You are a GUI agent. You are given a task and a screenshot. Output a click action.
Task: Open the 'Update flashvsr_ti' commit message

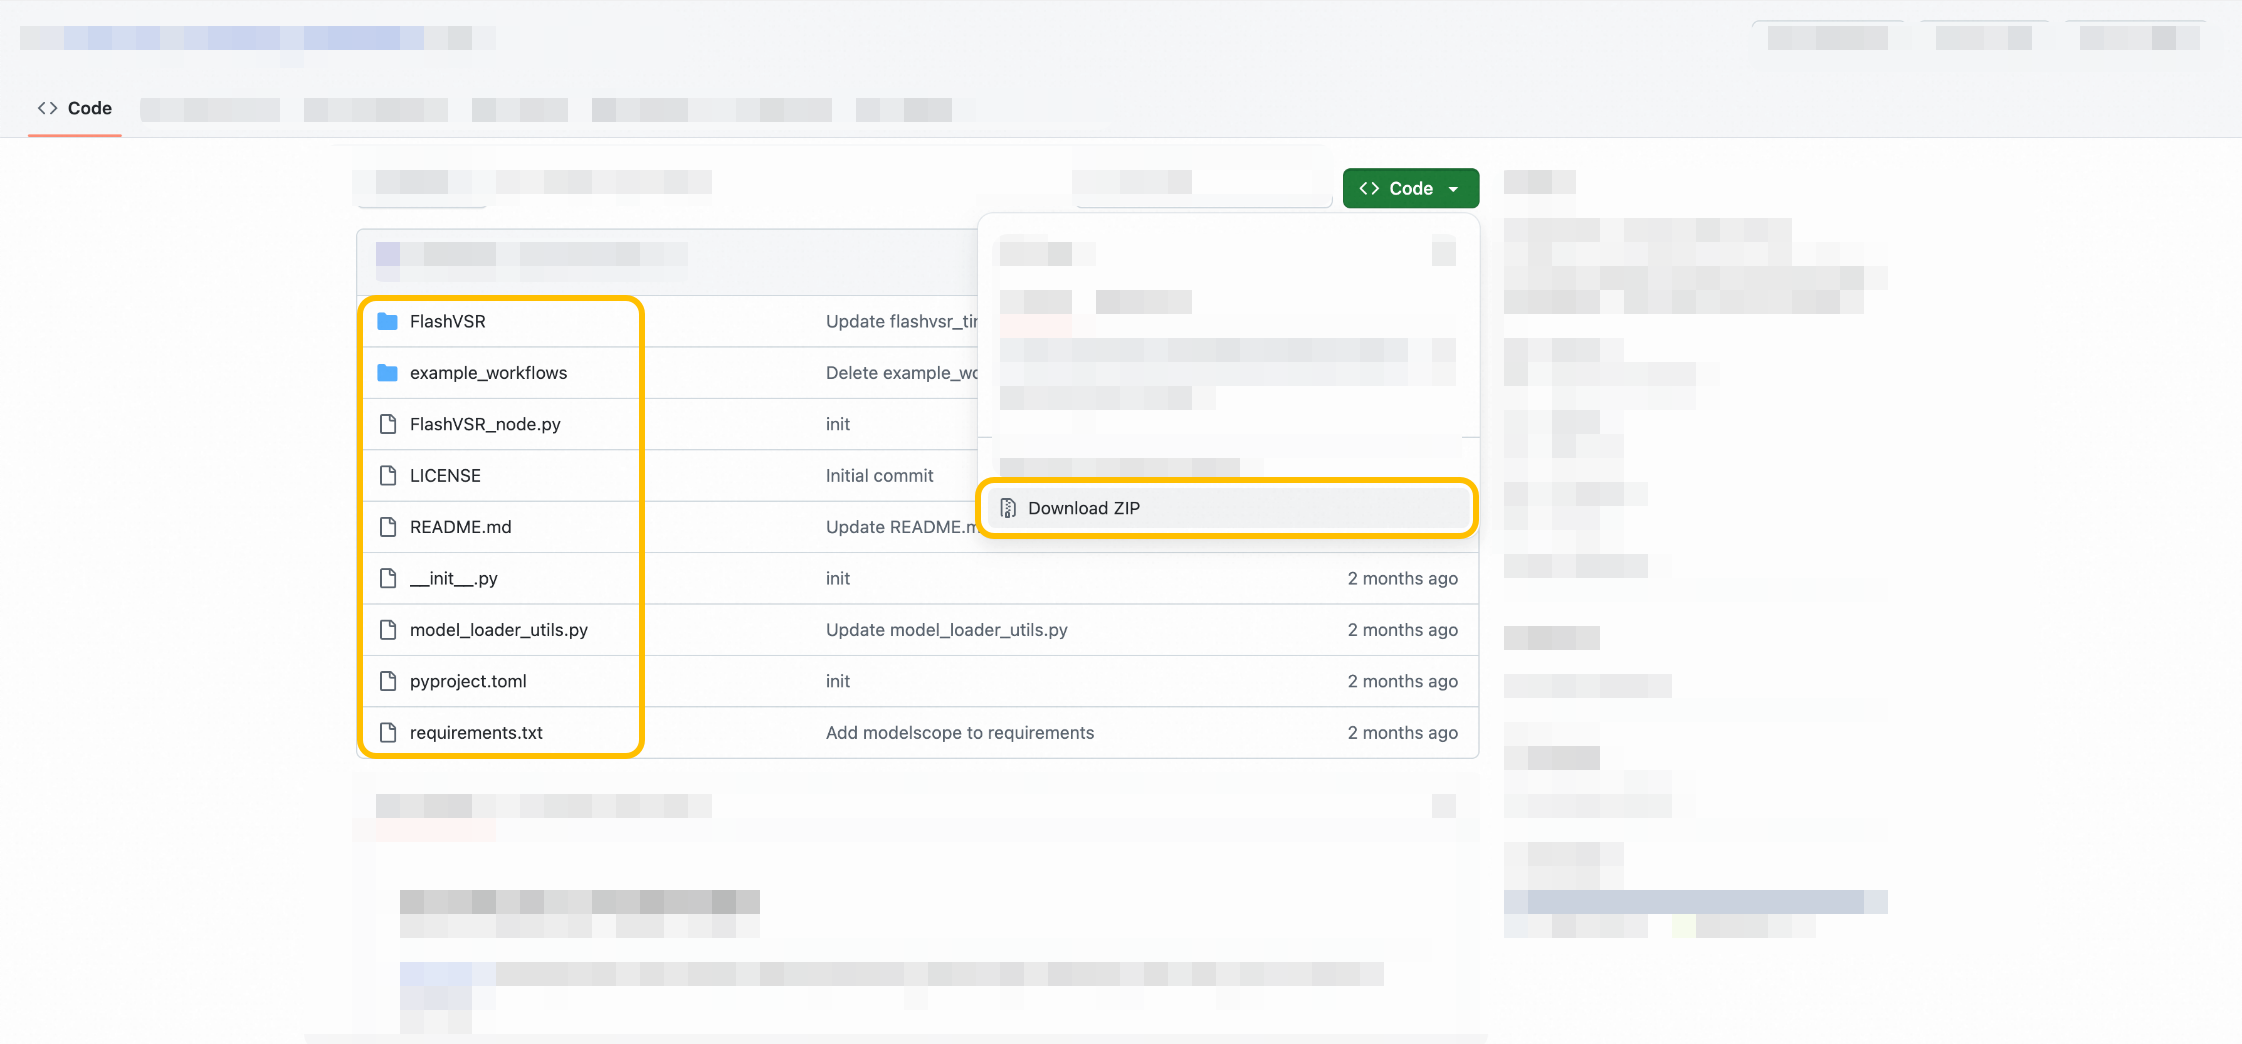click(x=901, y=321)
